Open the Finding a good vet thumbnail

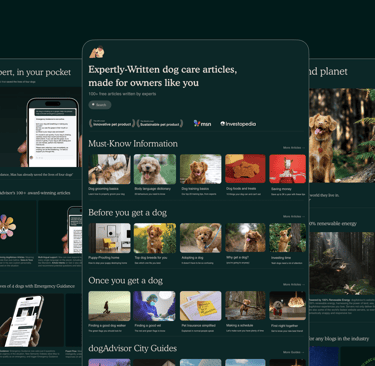(x=154, y=306)
